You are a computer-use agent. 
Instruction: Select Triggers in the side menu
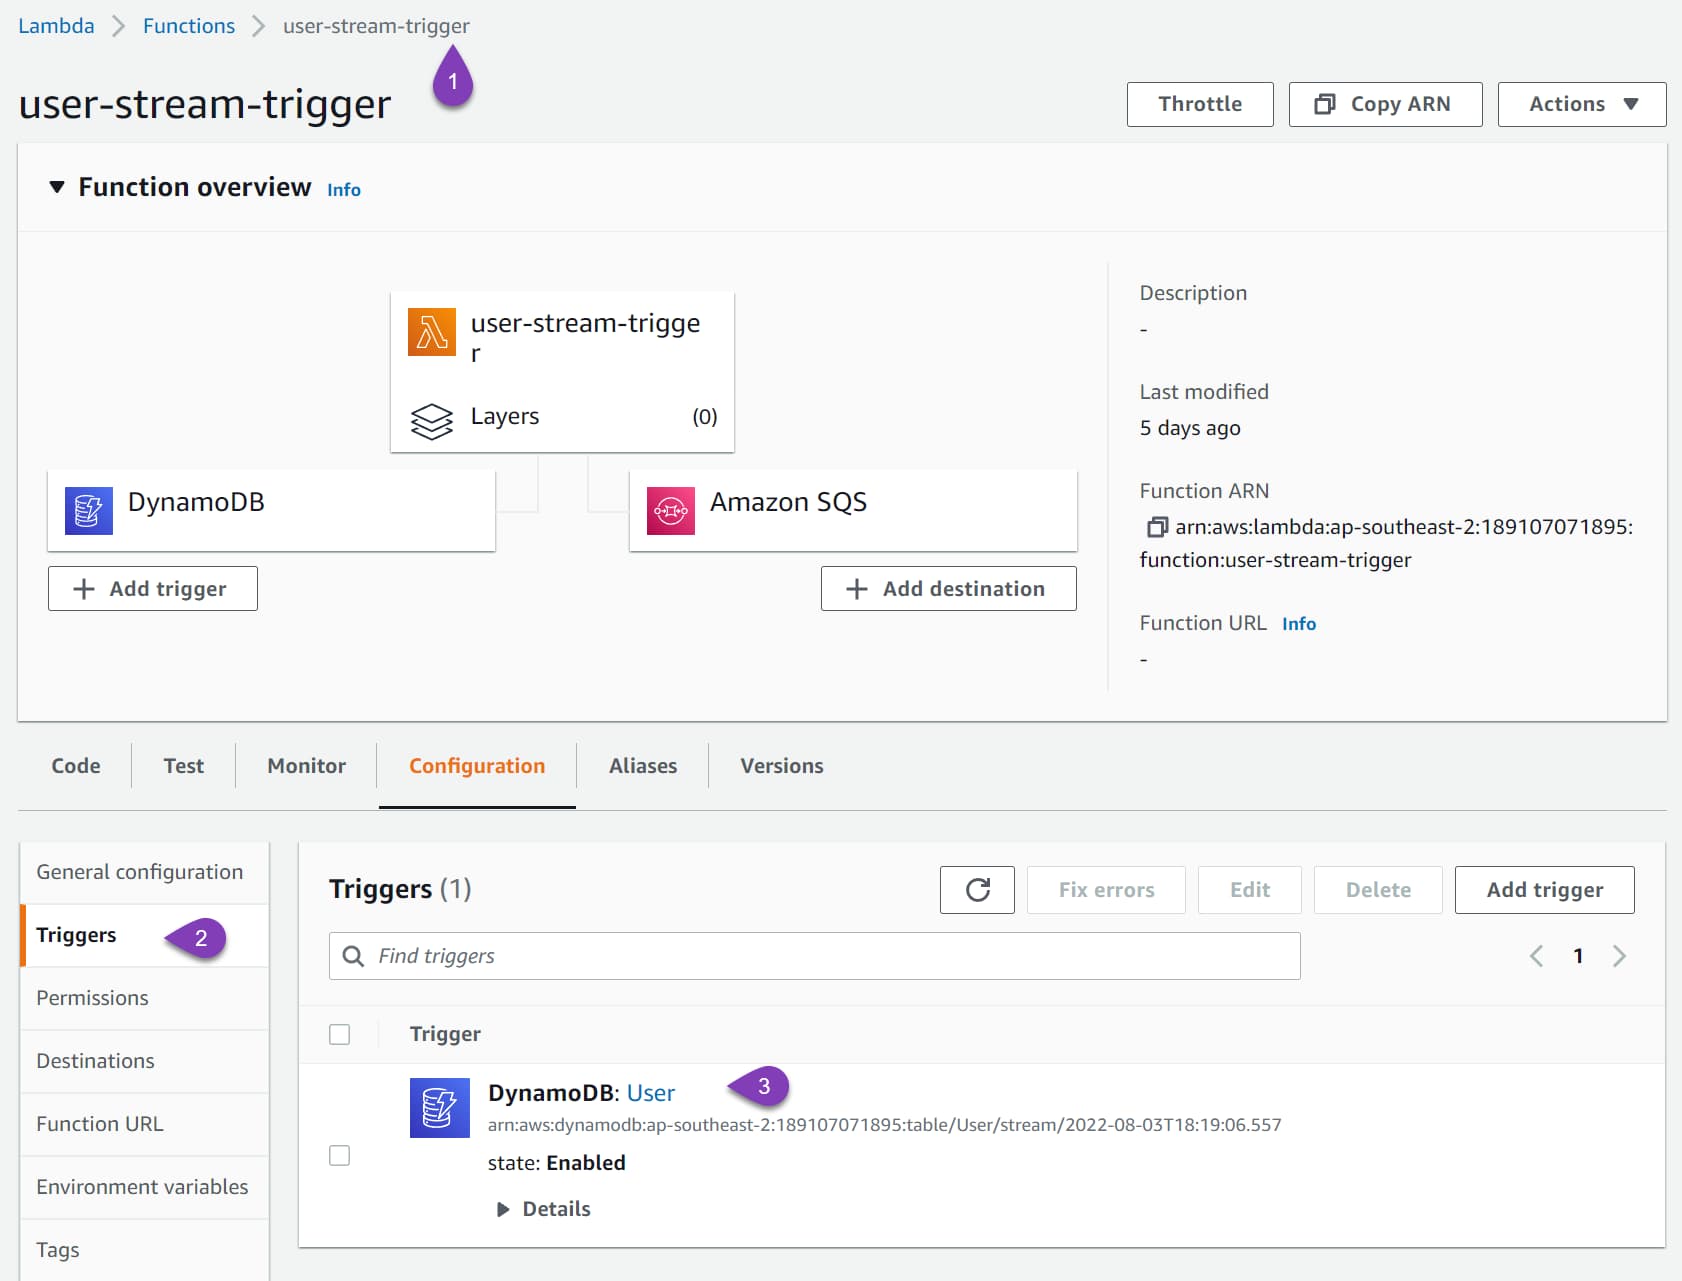click(x=144, y=935)
